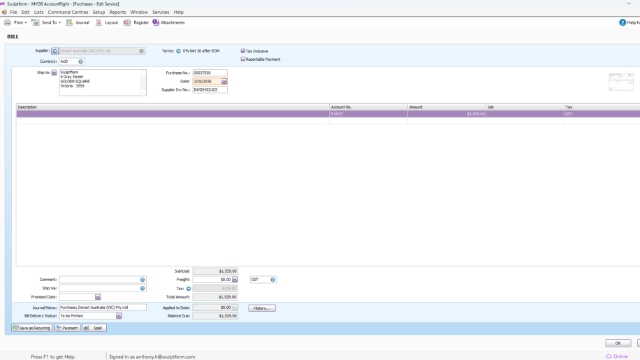This screenshot has height=360, width=640.
Task: Open the Edit menu
Action: click(25, 12)
